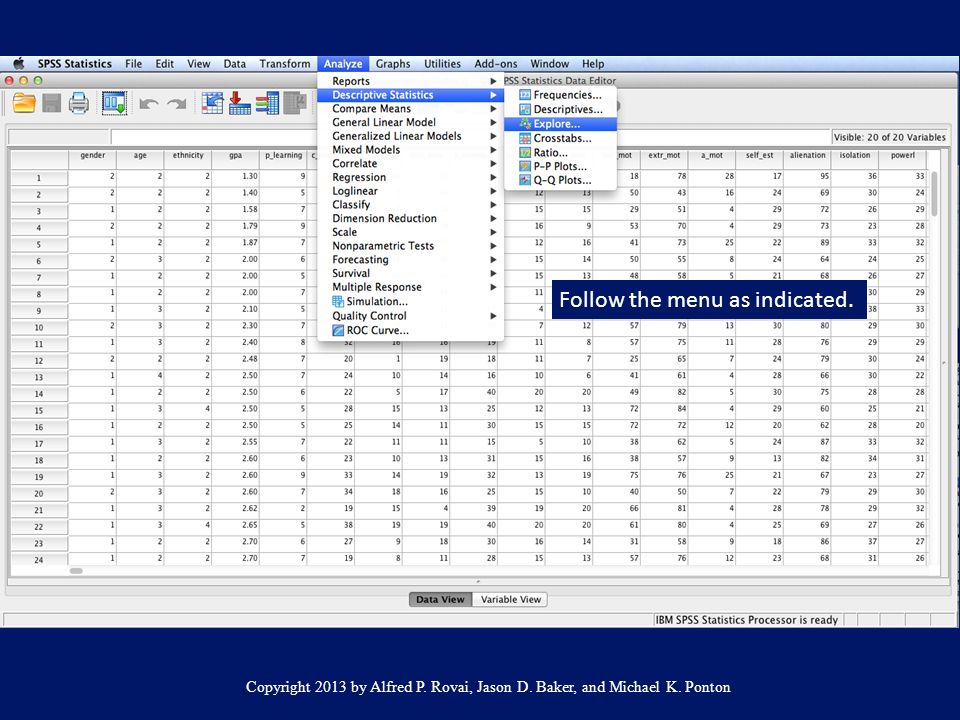Expand the Classify submenu
This screenshot has height=720, width=960.
tap(410, 204)
